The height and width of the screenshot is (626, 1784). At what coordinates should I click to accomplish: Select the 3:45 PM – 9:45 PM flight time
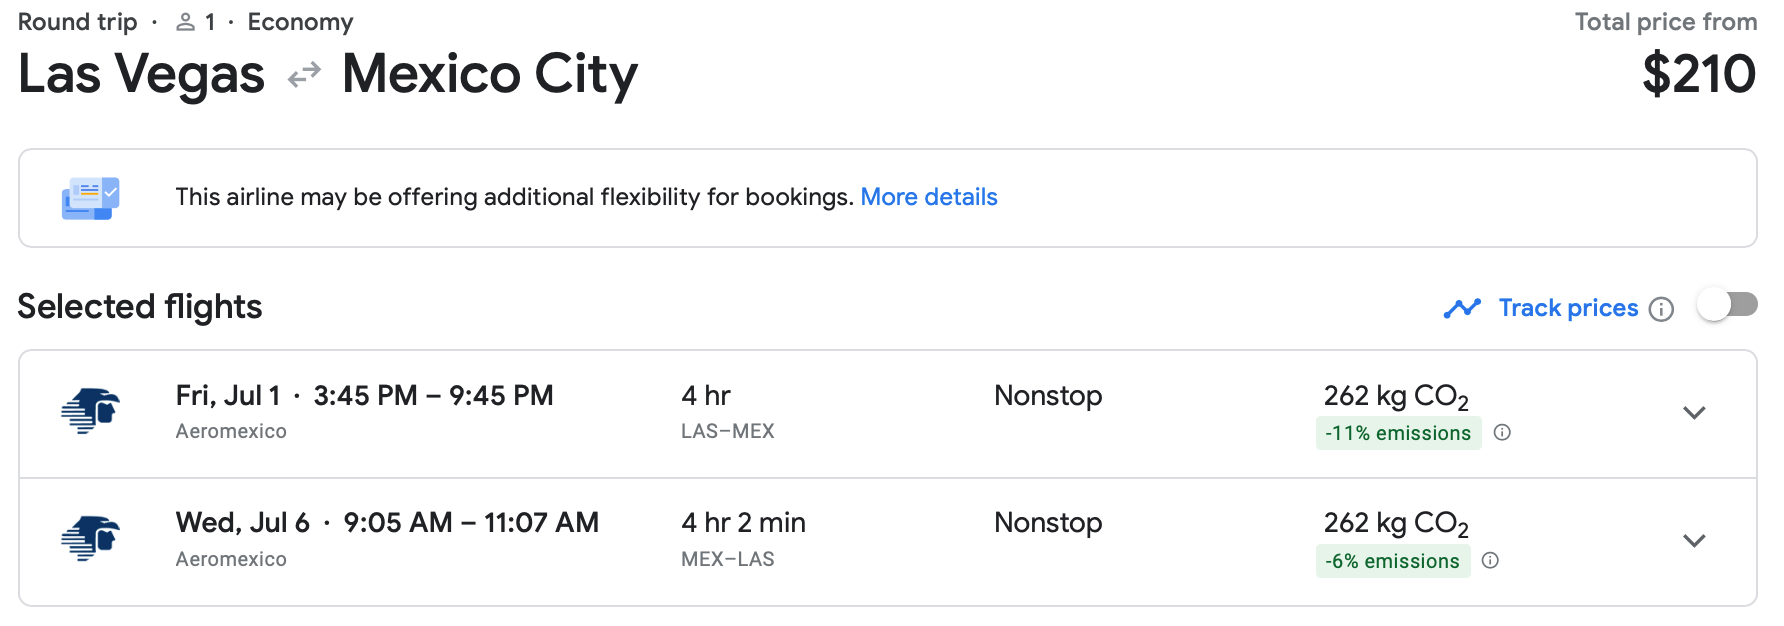click(433, 396)
